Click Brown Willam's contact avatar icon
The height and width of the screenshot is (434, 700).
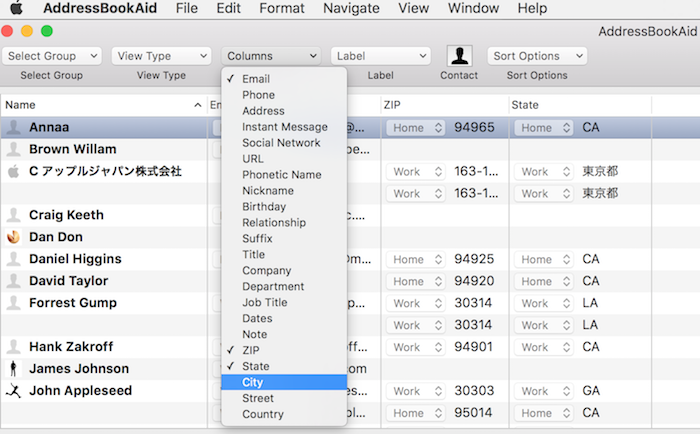pyautogui.click(x=14, y=149)
